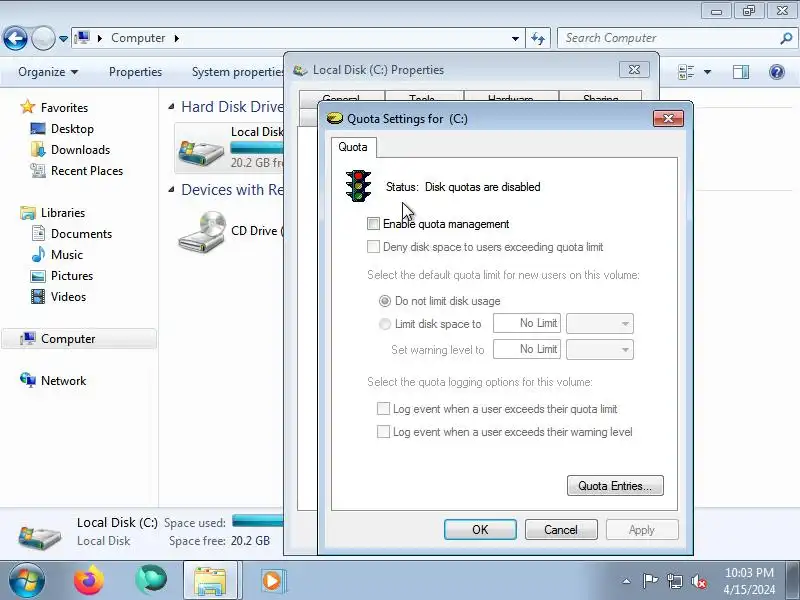Screen dimensions: 800x600
Task: Enable quota management checkbox
Action: click(373, 223)
